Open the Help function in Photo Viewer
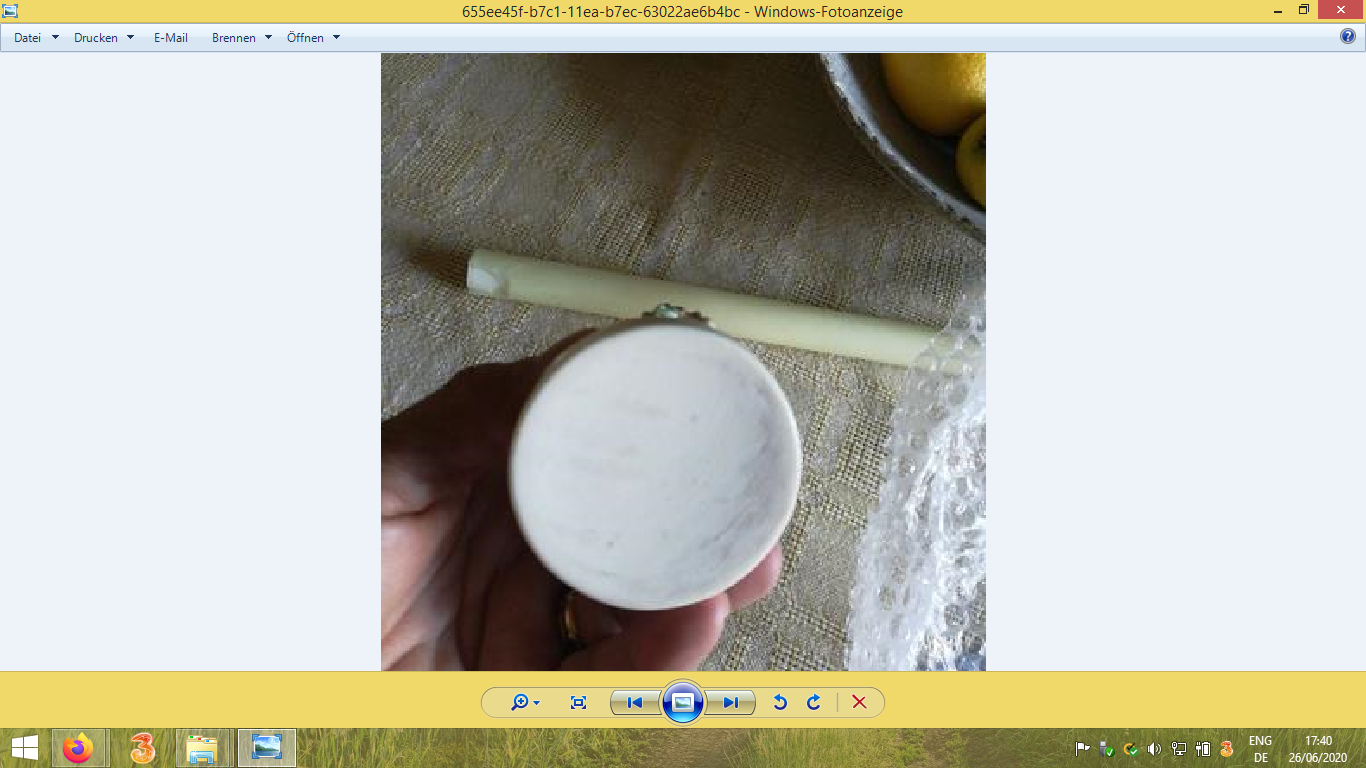Image resolution: width=1366 pixels, height=768 pixels. [x=1345, y=37]
